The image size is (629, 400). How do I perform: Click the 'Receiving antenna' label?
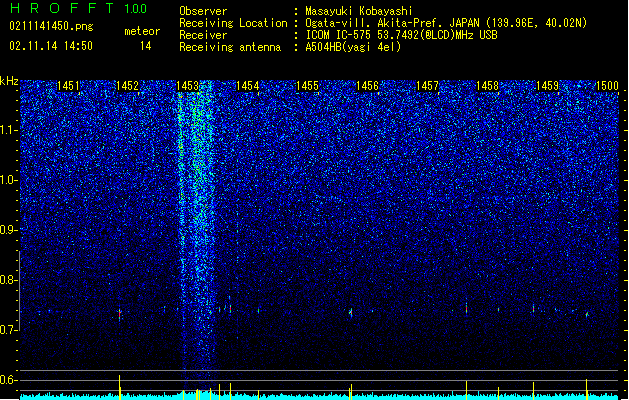(x=230, y=47)
